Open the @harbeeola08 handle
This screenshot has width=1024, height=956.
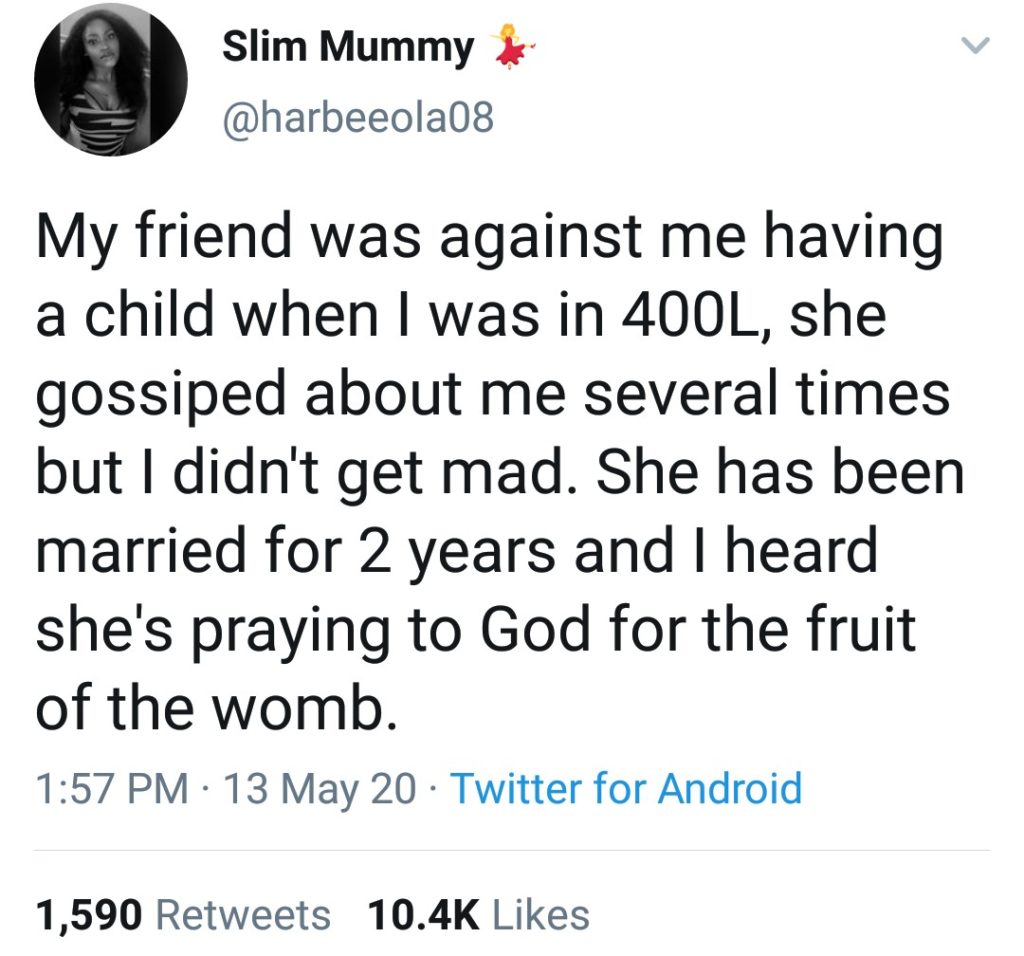pos(357,120)
